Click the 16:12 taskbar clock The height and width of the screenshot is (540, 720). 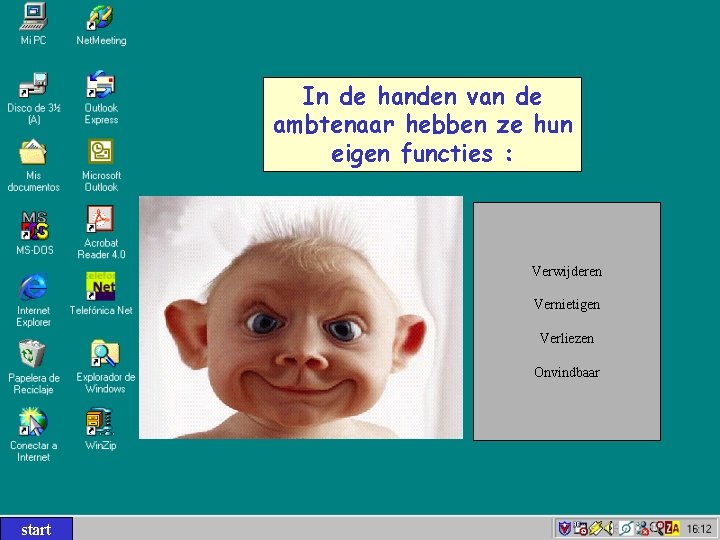(699, 529)
